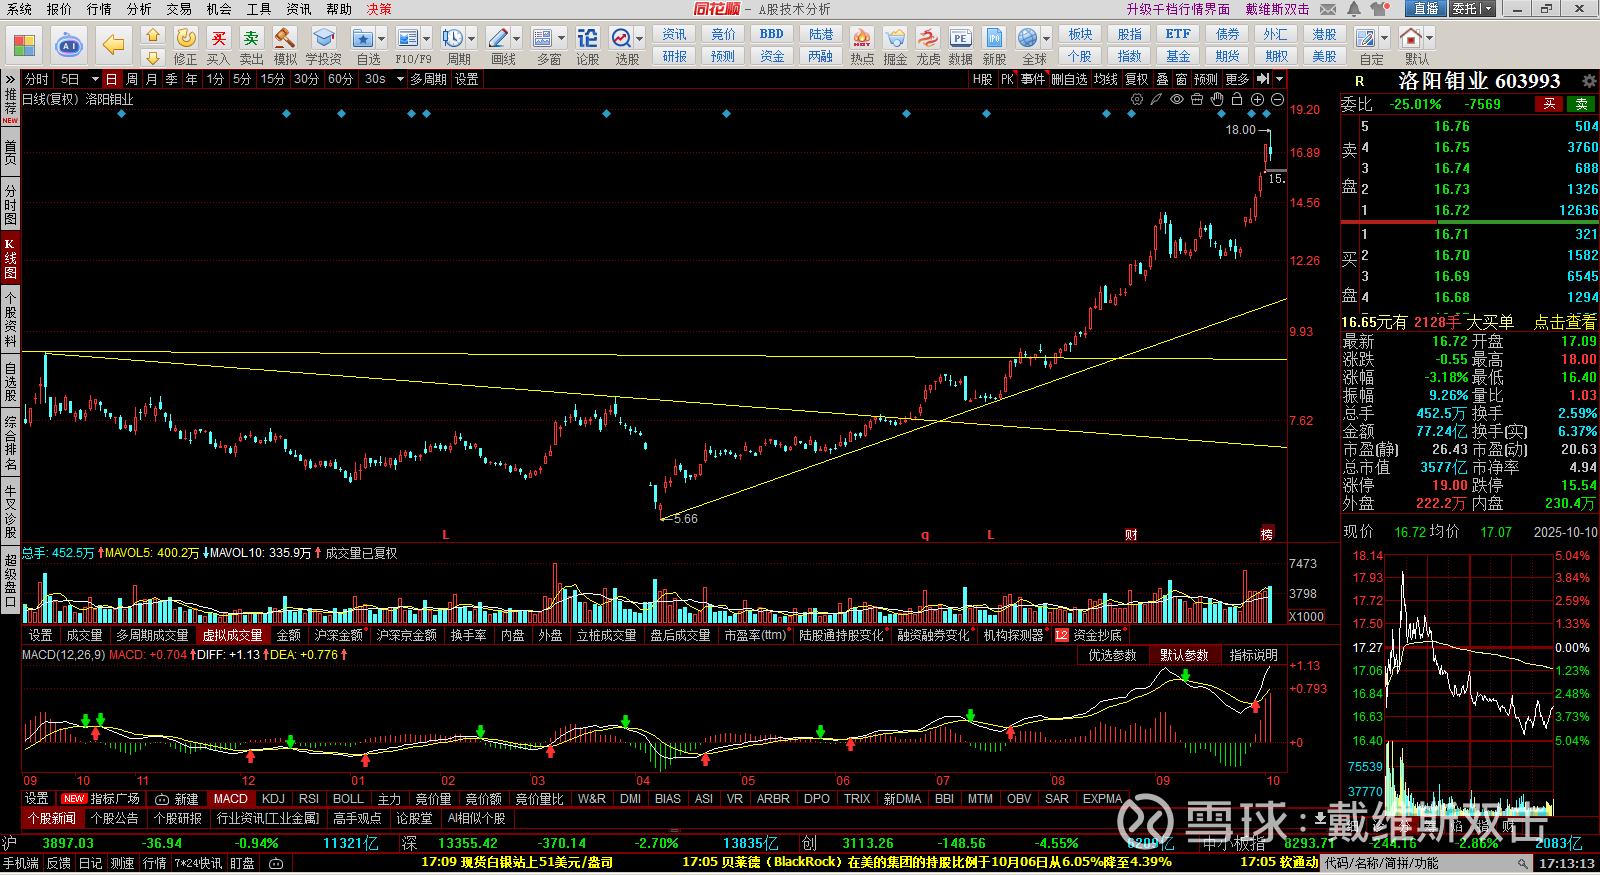Expand the 30s interval dropdown arrow
The height and width of the screenshot is (875, 1600).
point(398,79)
